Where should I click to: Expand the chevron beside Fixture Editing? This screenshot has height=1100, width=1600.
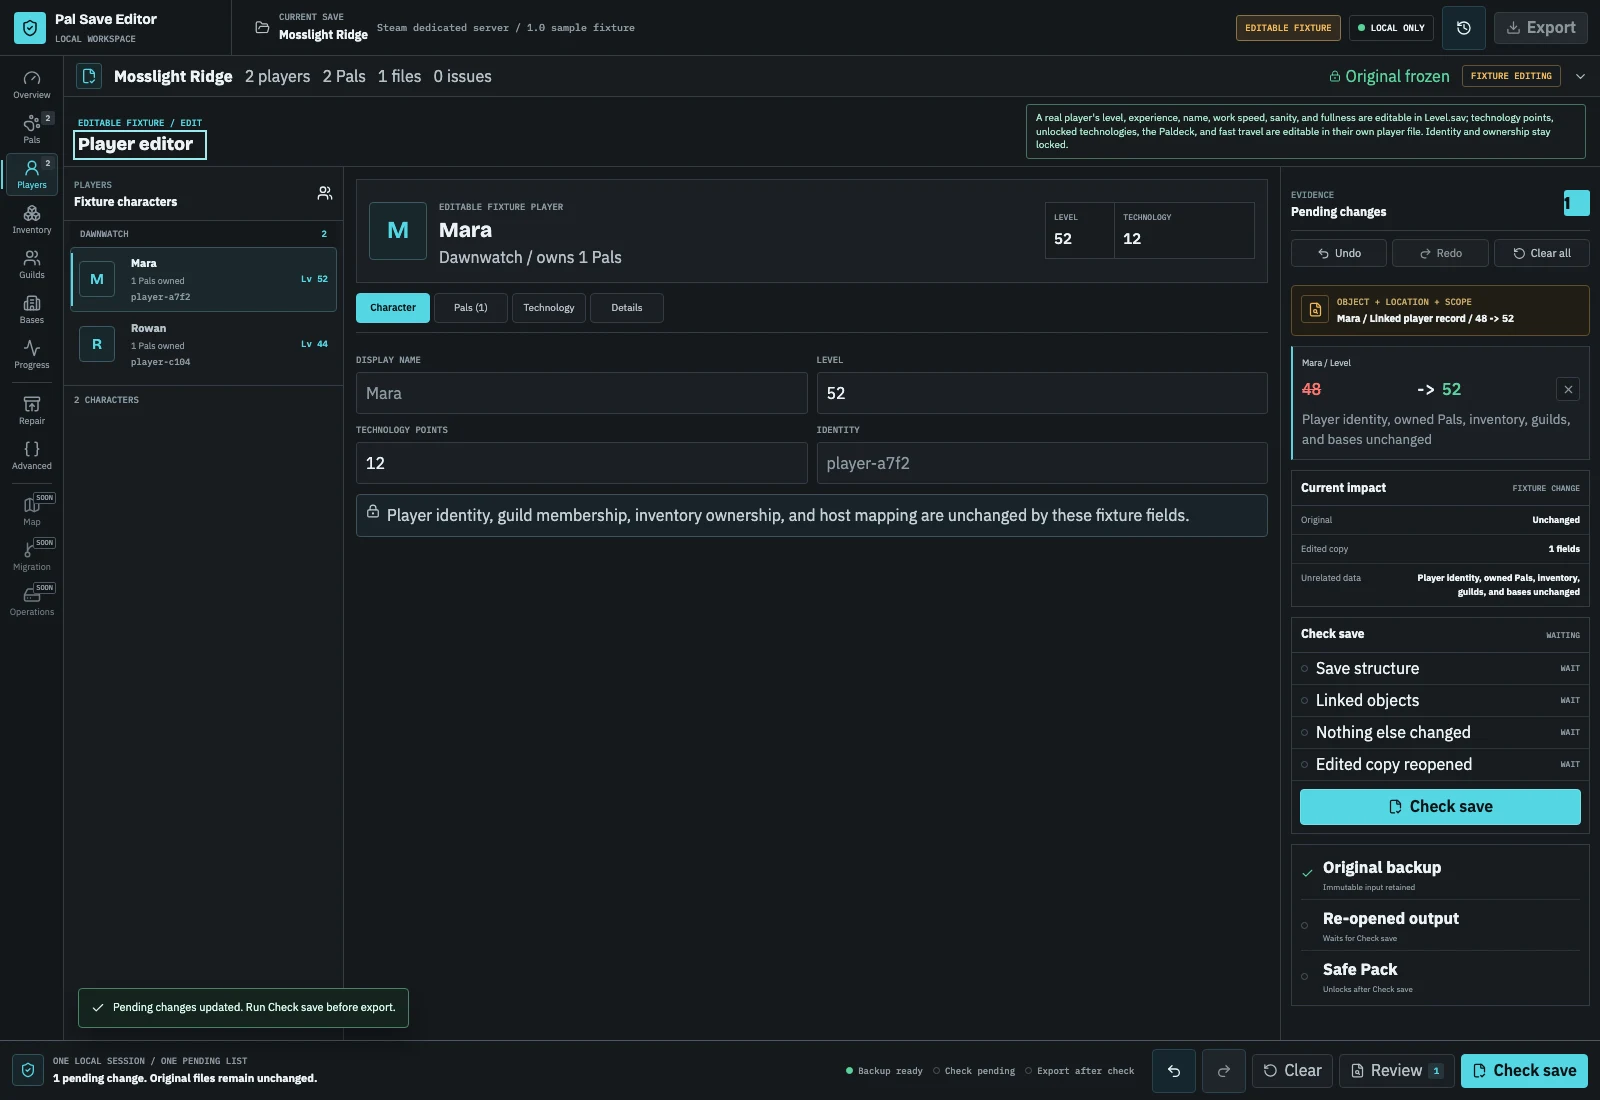click(x=1580, y=76)
